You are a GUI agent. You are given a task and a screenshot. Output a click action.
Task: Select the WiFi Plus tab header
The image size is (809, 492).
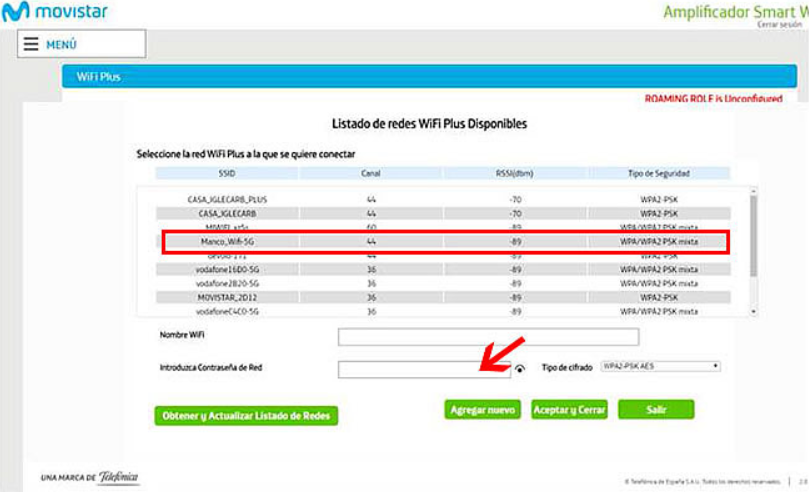pyautogui.click(x=98, y=77)
